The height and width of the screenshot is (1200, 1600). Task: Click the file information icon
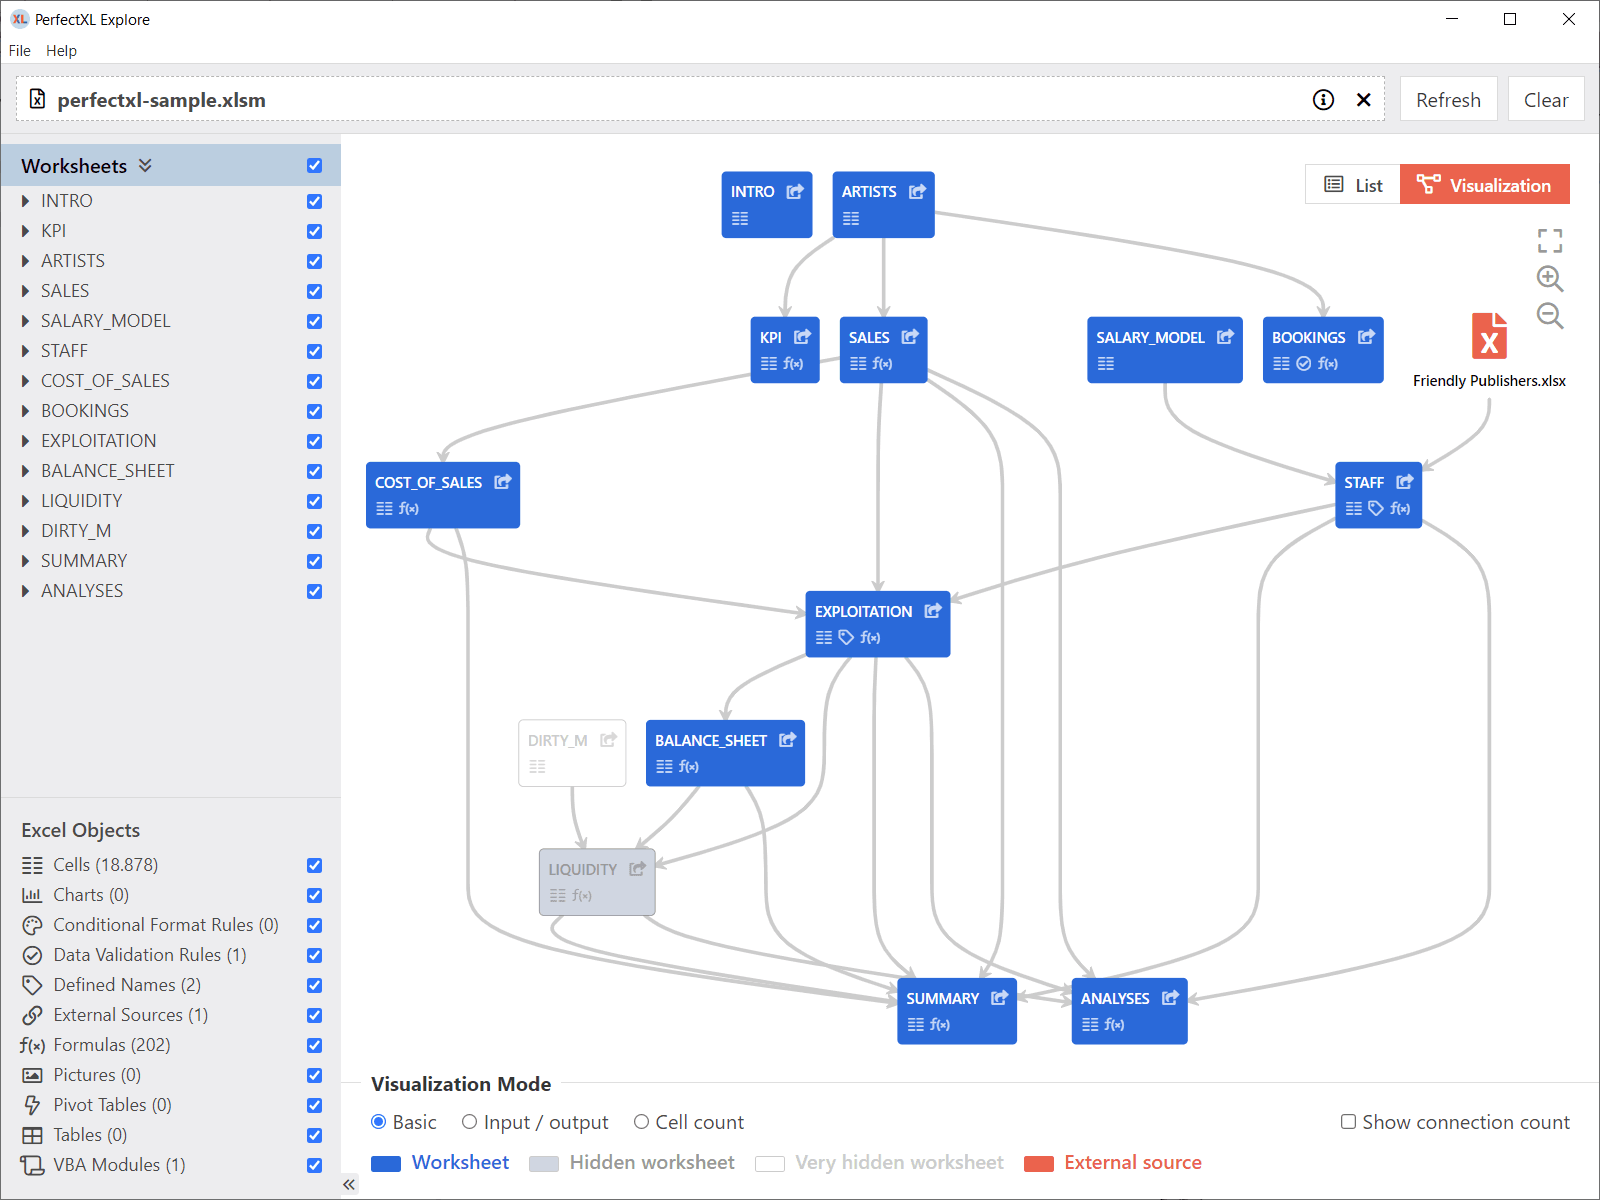1323,100
